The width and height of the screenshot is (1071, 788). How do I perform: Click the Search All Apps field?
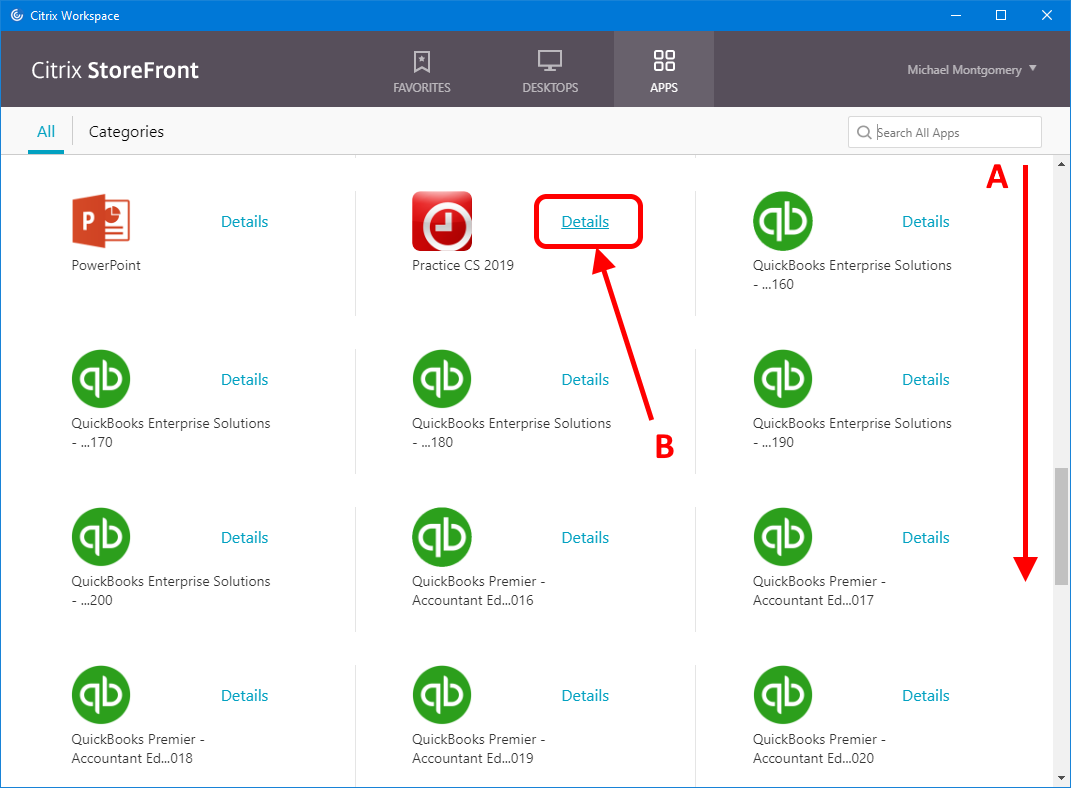pyautogui.click(x=945, y=132)
